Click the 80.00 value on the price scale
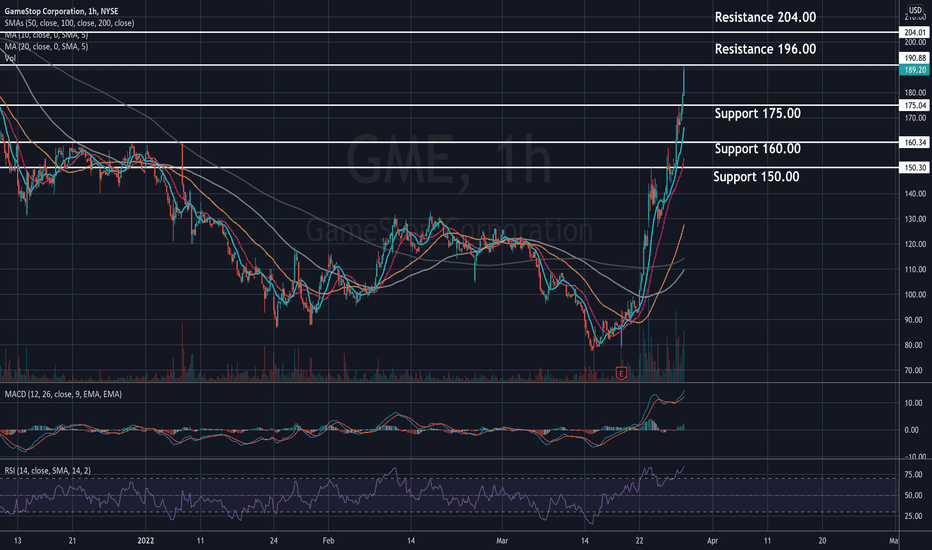 pyautogui.click(x=915, y=345)
